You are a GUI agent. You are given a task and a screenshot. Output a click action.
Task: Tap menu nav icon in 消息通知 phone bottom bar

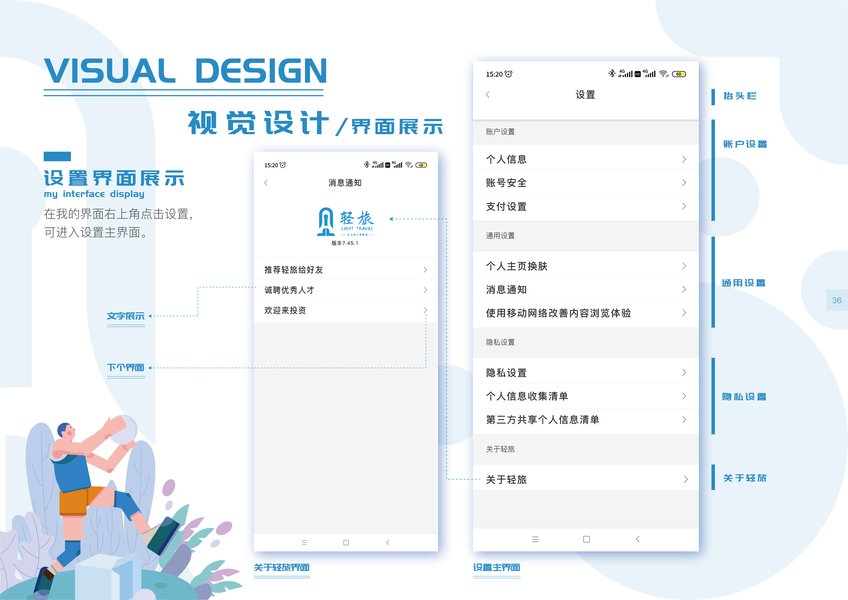(x=304, y=542)
